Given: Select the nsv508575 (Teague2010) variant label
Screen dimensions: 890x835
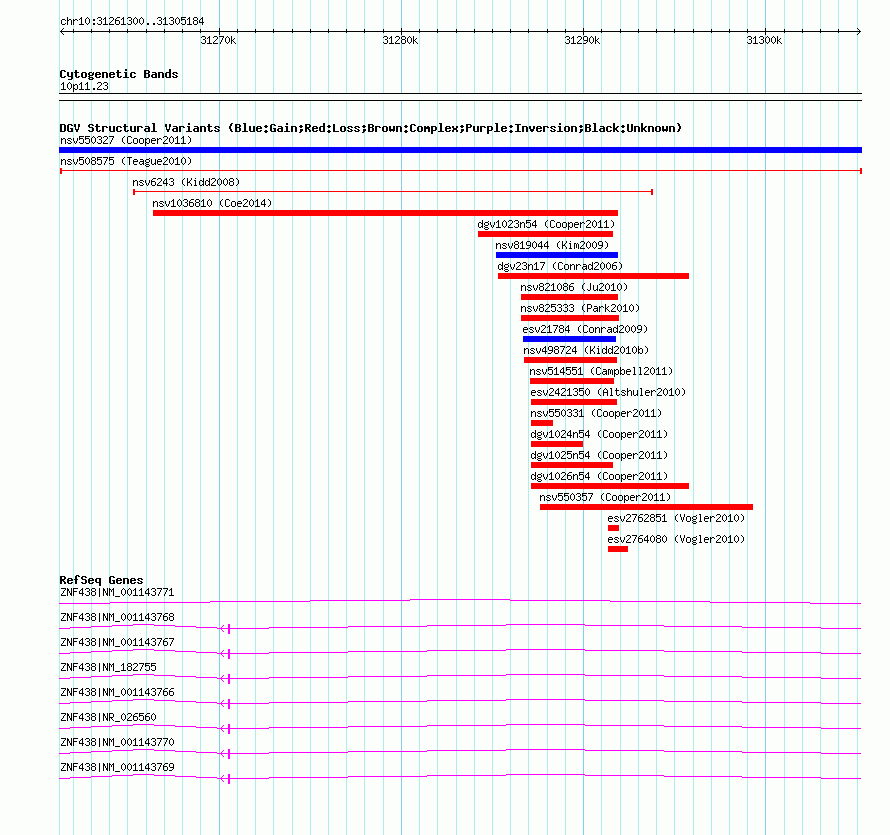Looking at the screenshot, I should [126, 161].
